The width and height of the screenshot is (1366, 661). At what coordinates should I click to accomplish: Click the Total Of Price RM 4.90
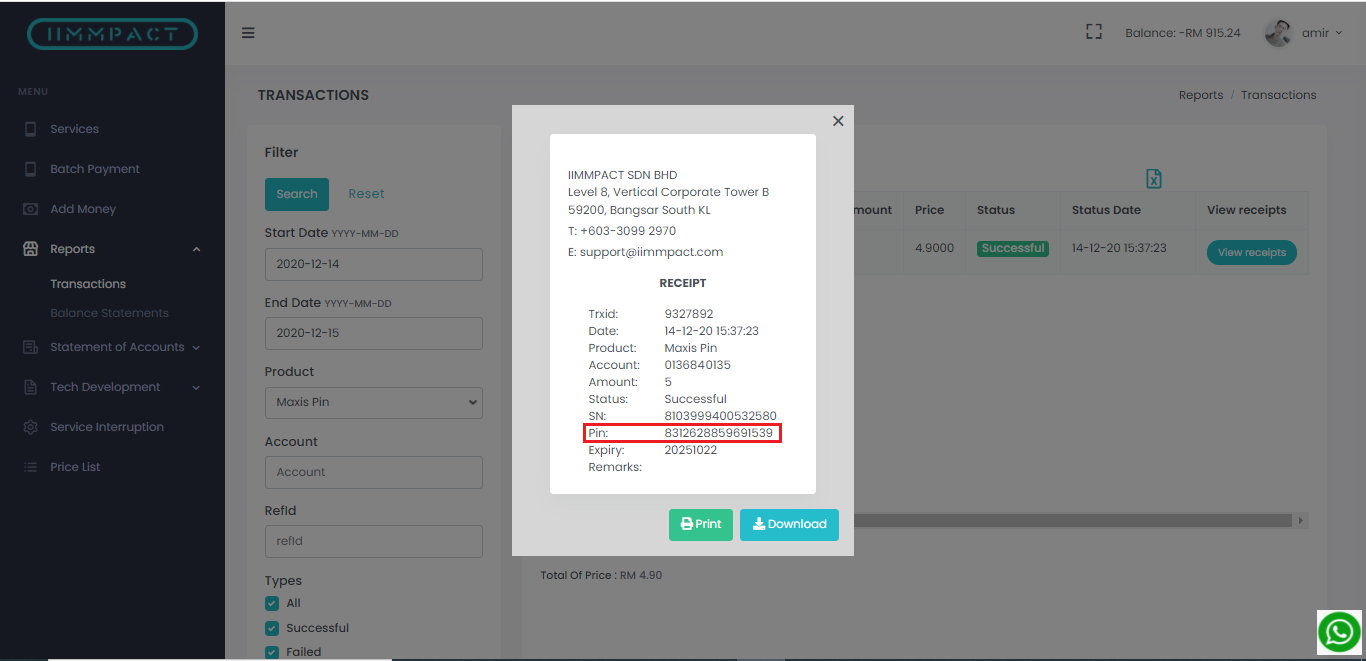click(601, 575)
